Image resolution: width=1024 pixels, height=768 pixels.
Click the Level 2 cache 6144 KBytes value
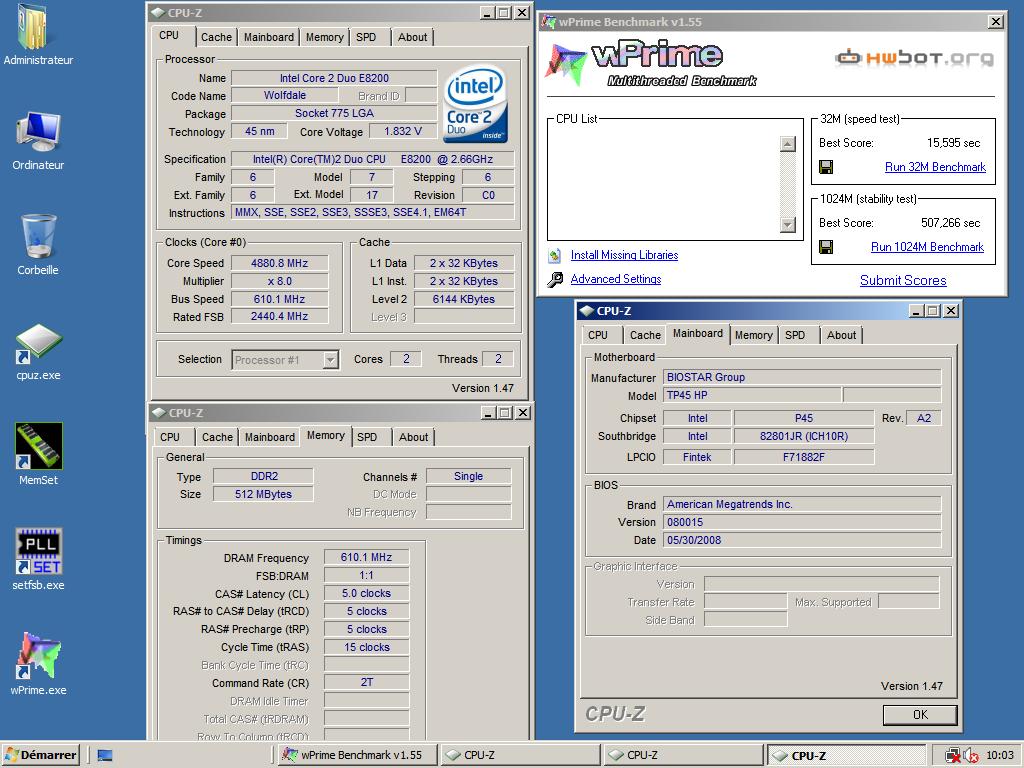(464, 299)
